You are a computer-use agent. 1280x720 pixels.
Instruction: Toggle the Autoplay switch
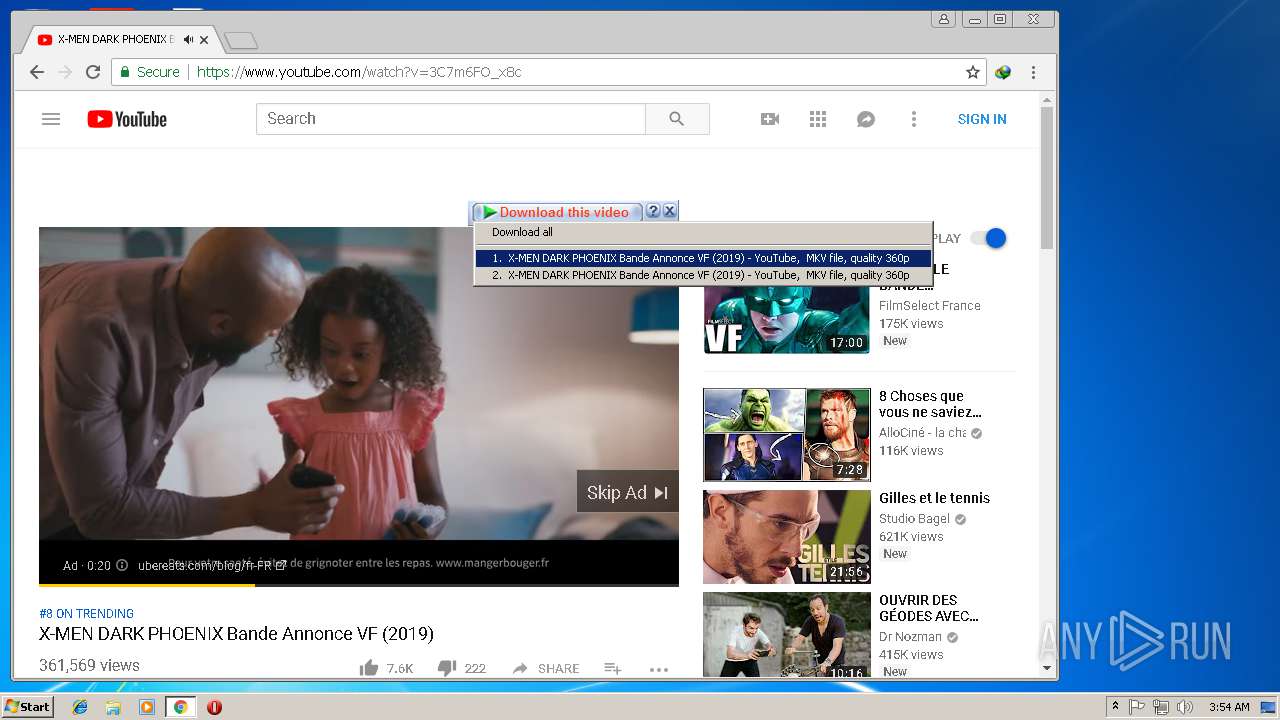pos(988,238)
